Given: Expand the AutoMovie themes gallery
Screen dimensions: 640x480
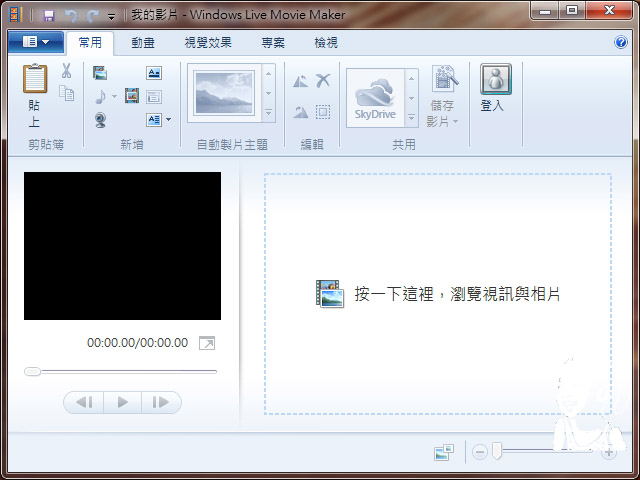Looking at the screenshot, I should (269, 112).
